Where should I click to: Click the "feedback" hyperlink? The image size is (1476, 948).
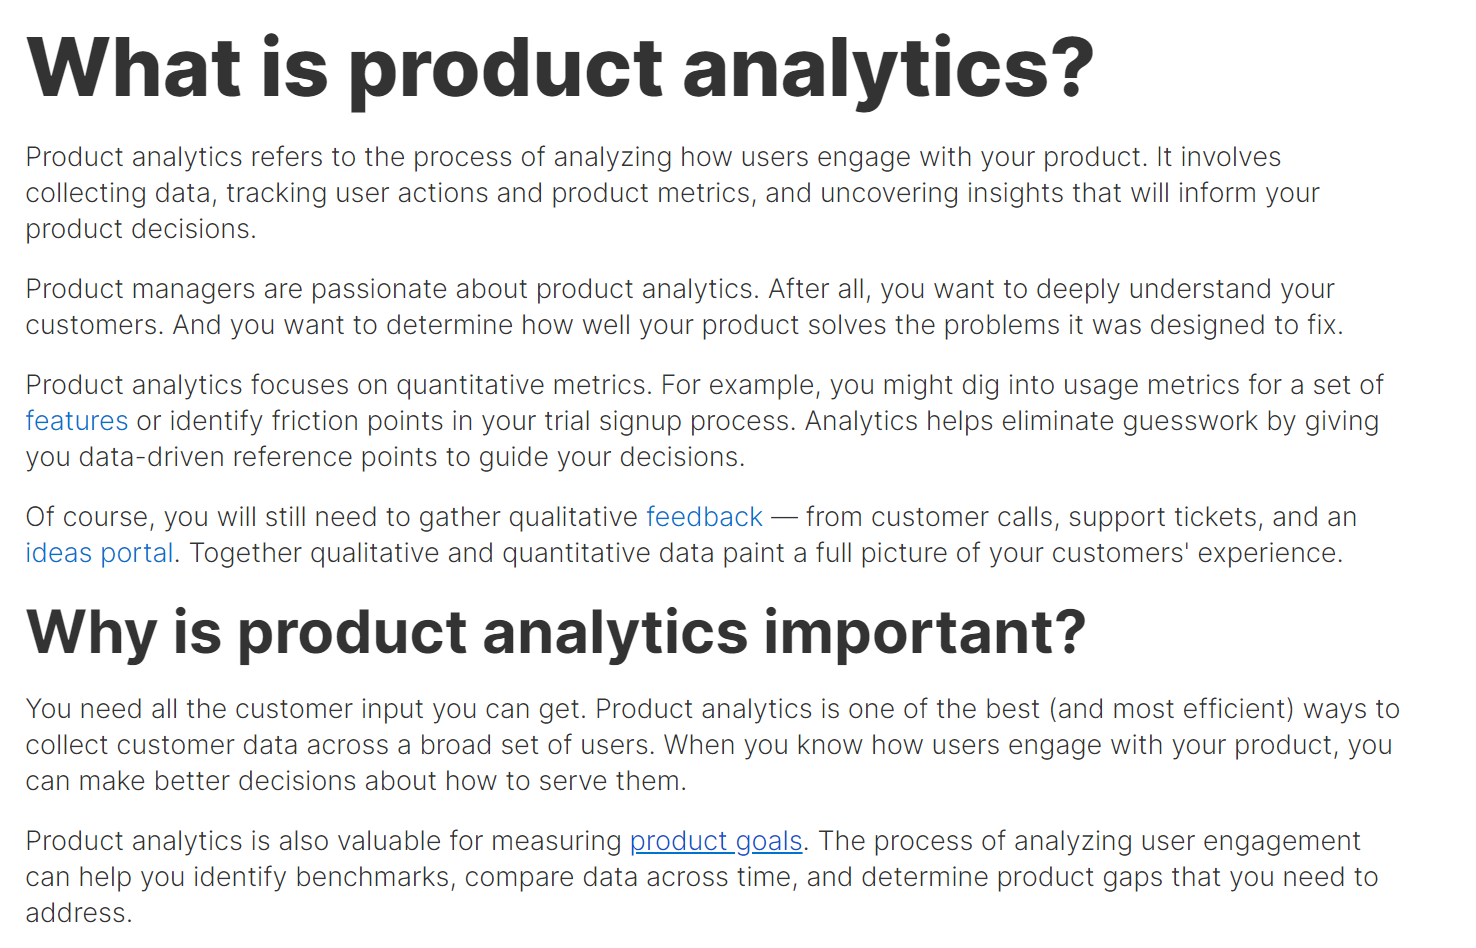[704, 517]
